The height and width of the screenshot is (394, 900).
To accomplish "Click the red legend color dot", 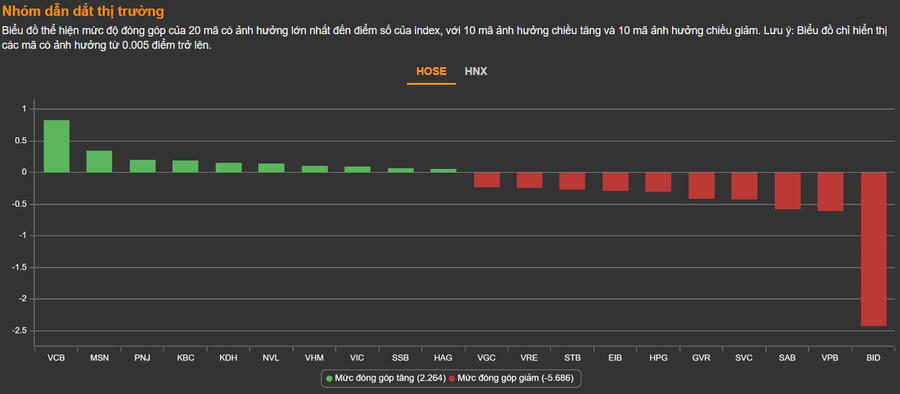I will [452, 379].
